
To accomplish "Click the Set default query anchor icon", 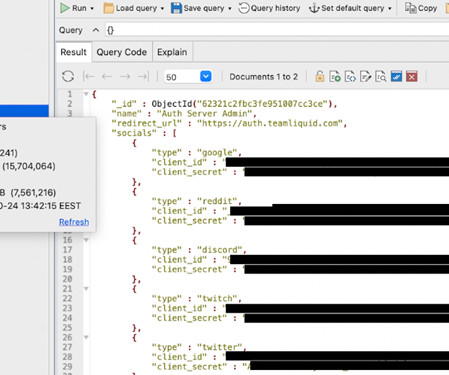I will 314,8.
